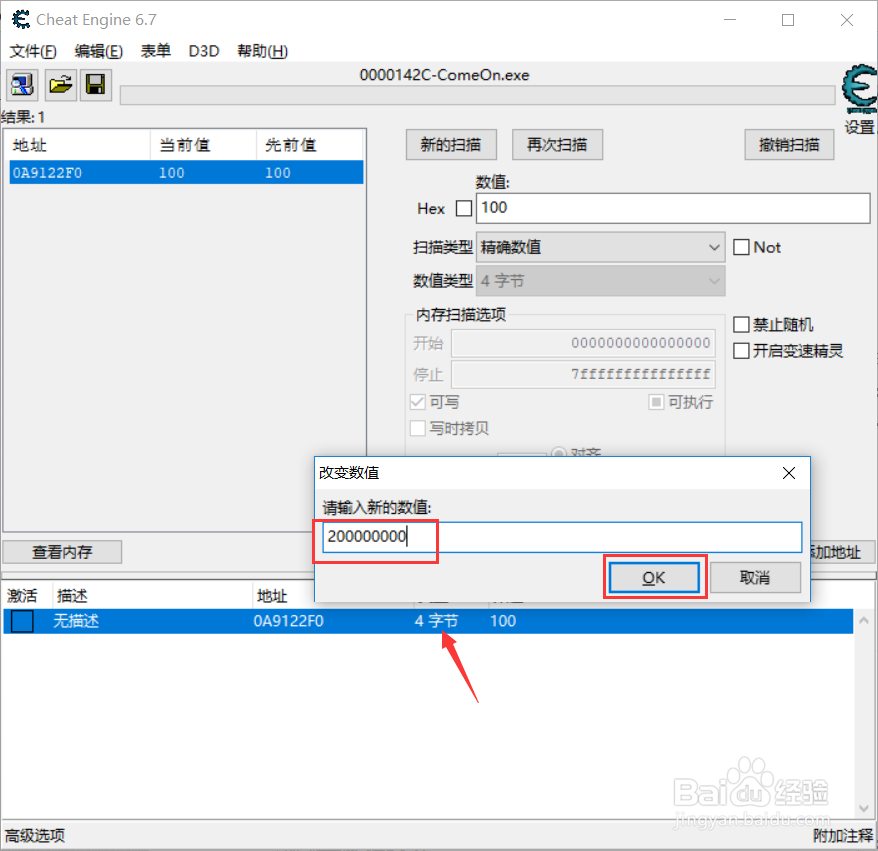Save table with floppy disk icon
This screenshot has height=851, width=878.
point(96,85)
